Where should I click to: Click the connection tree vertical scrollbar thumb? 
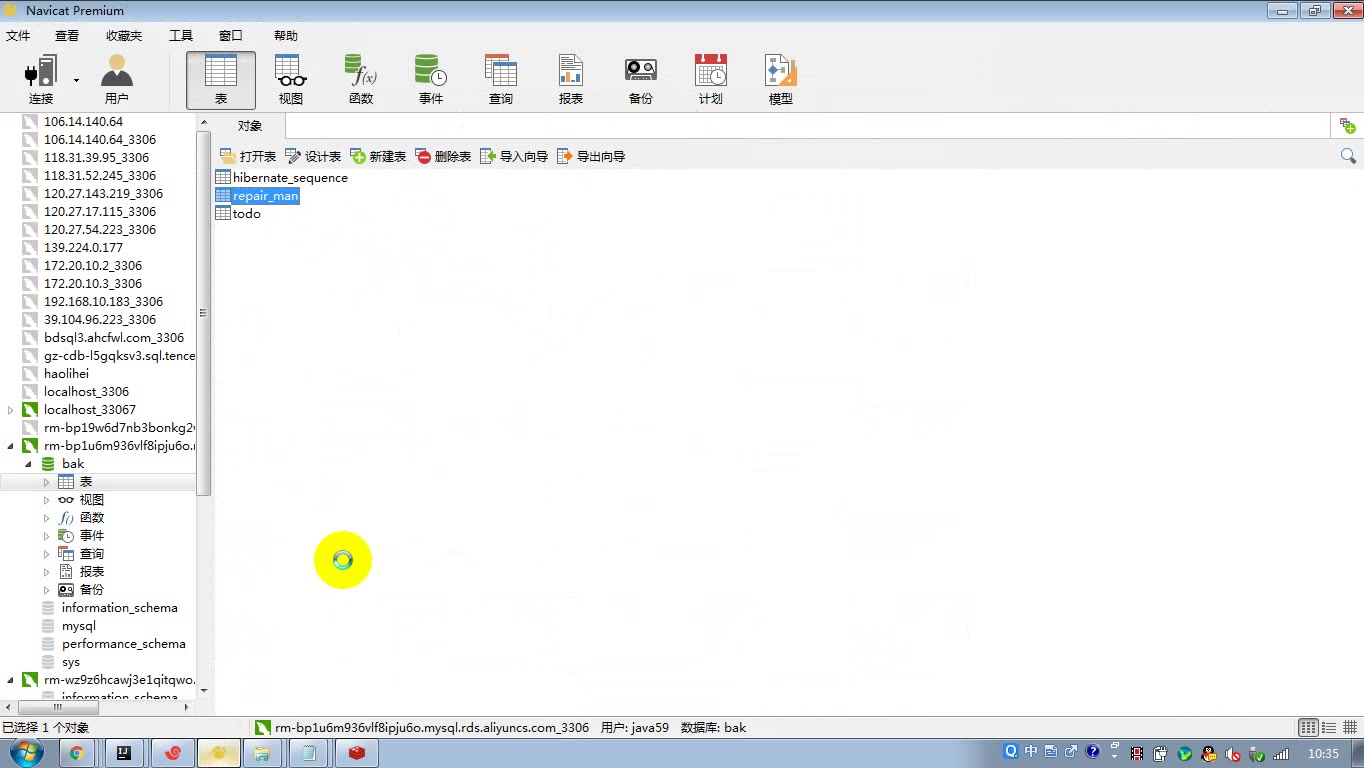pos(204,313)
